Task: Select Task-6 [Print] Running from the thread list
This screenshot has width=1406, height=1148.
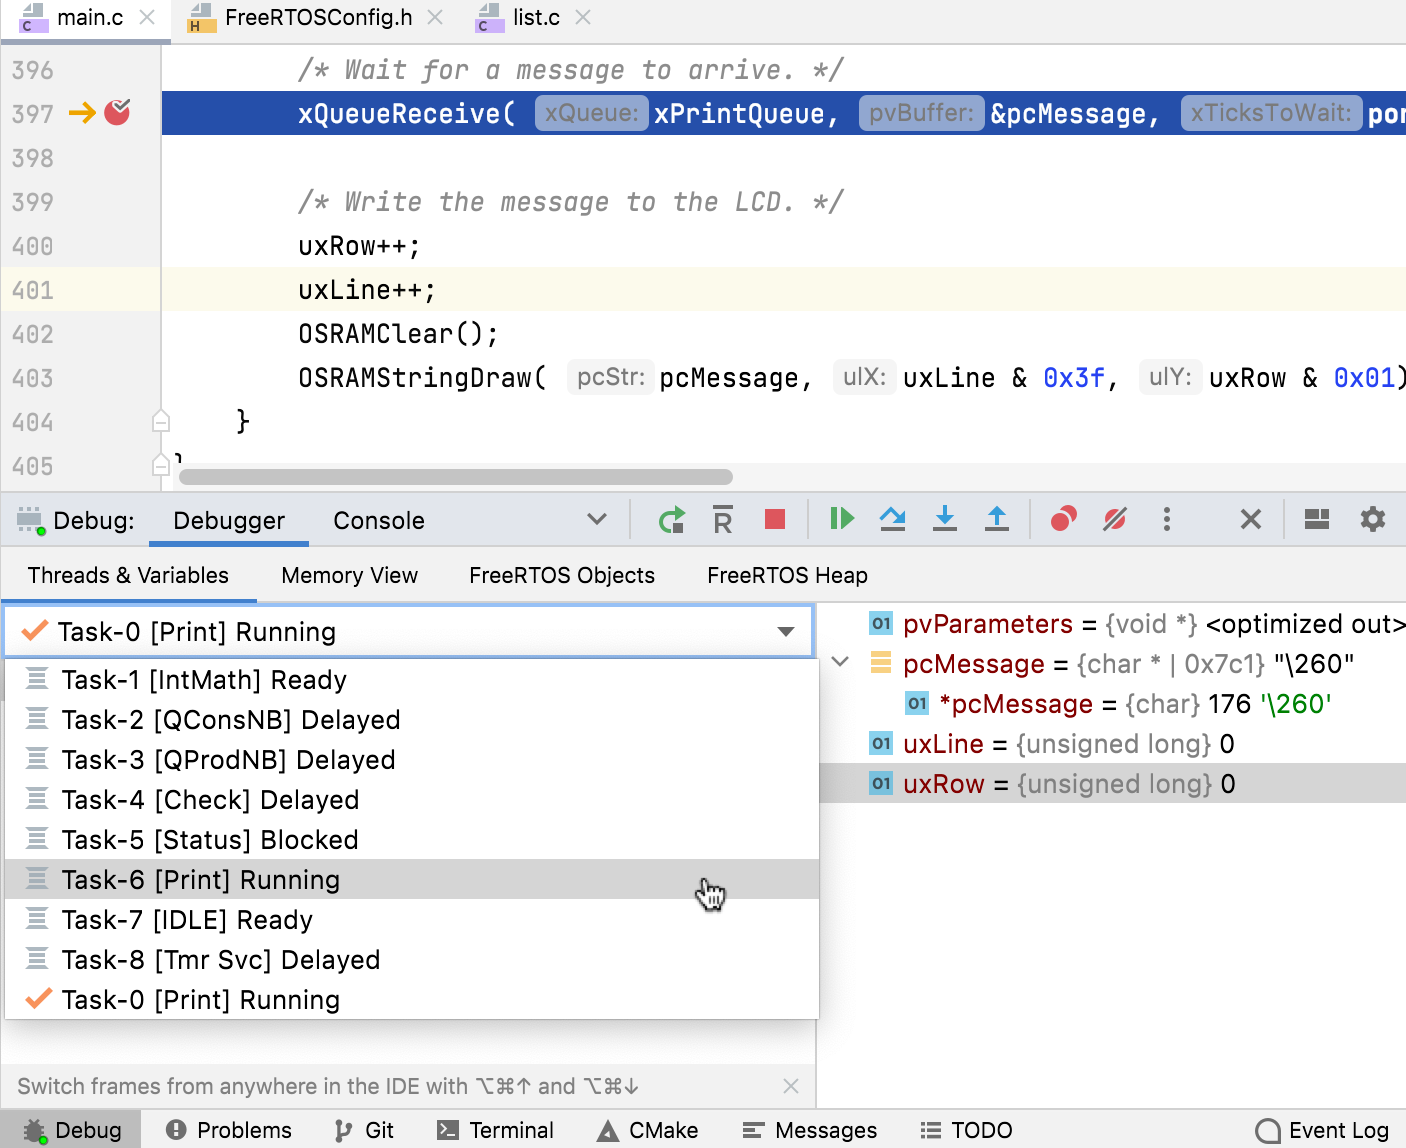Action: pos(200,879)
